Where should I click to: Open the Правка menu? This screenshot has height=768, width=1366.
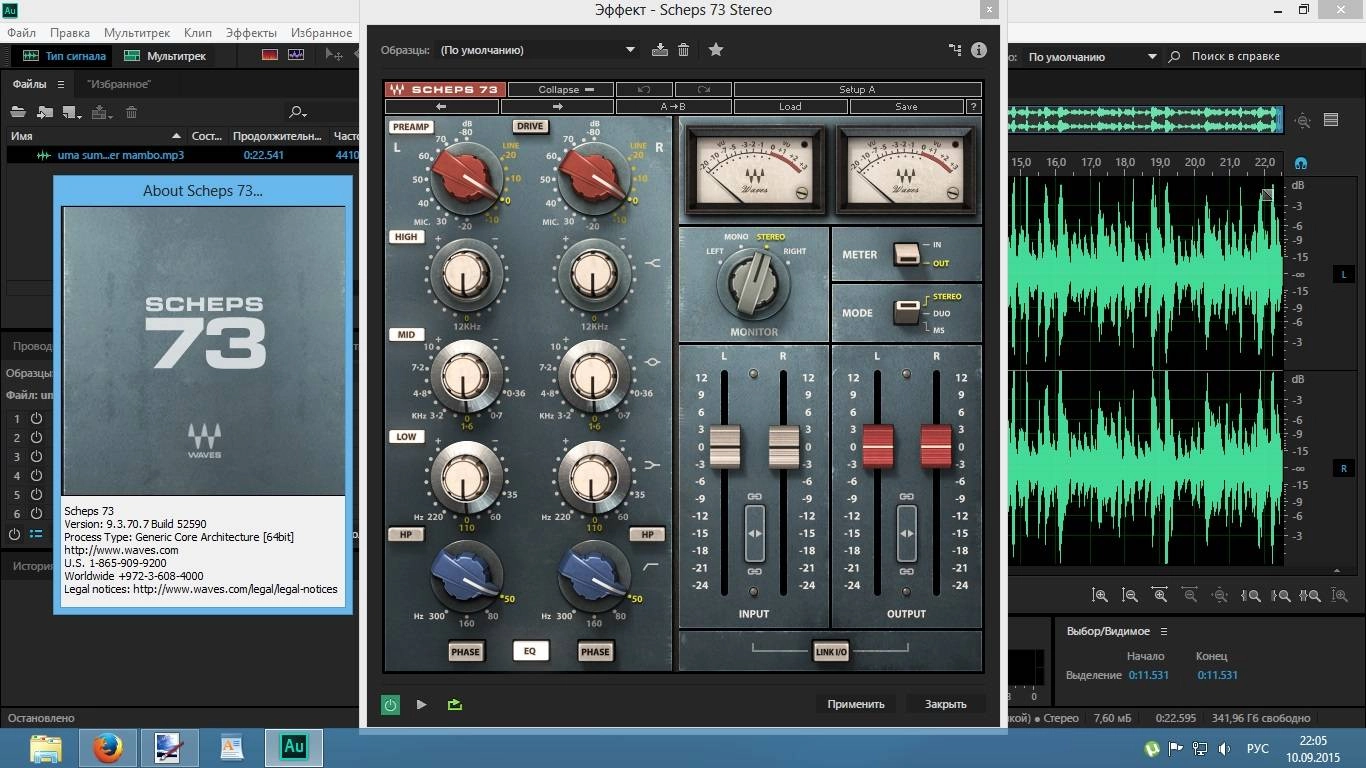pos(70,33)
